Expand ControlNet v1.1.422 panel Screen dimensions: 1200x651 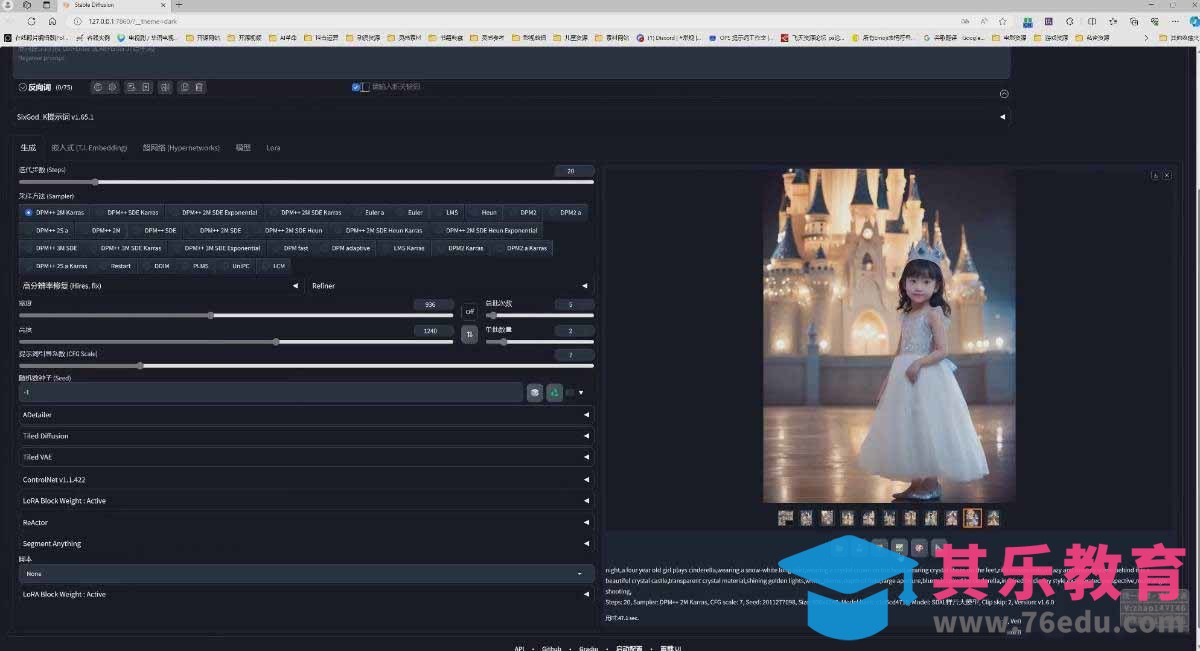[x=306, y=480]
